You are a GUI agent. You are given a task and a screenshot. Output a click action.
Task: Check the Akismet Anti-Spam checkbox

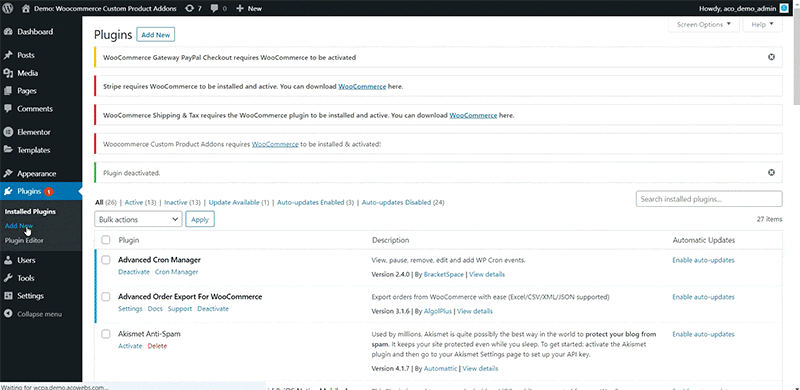pos(106,334)
